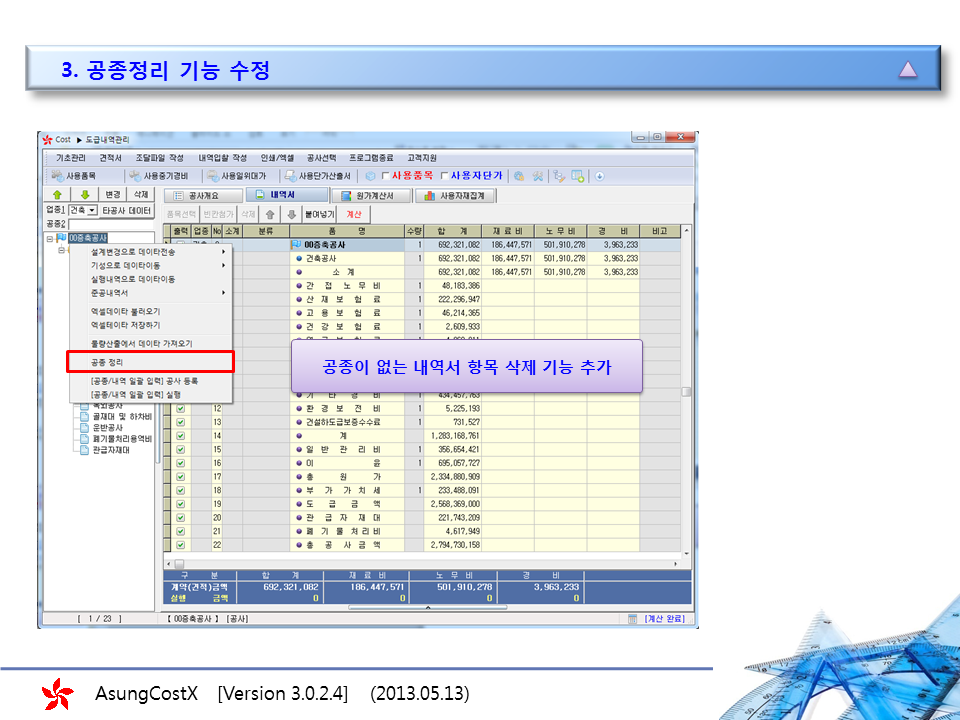
Task: Enable the blue 사용자단가 checkbox
Action: [x=445, y=176]
